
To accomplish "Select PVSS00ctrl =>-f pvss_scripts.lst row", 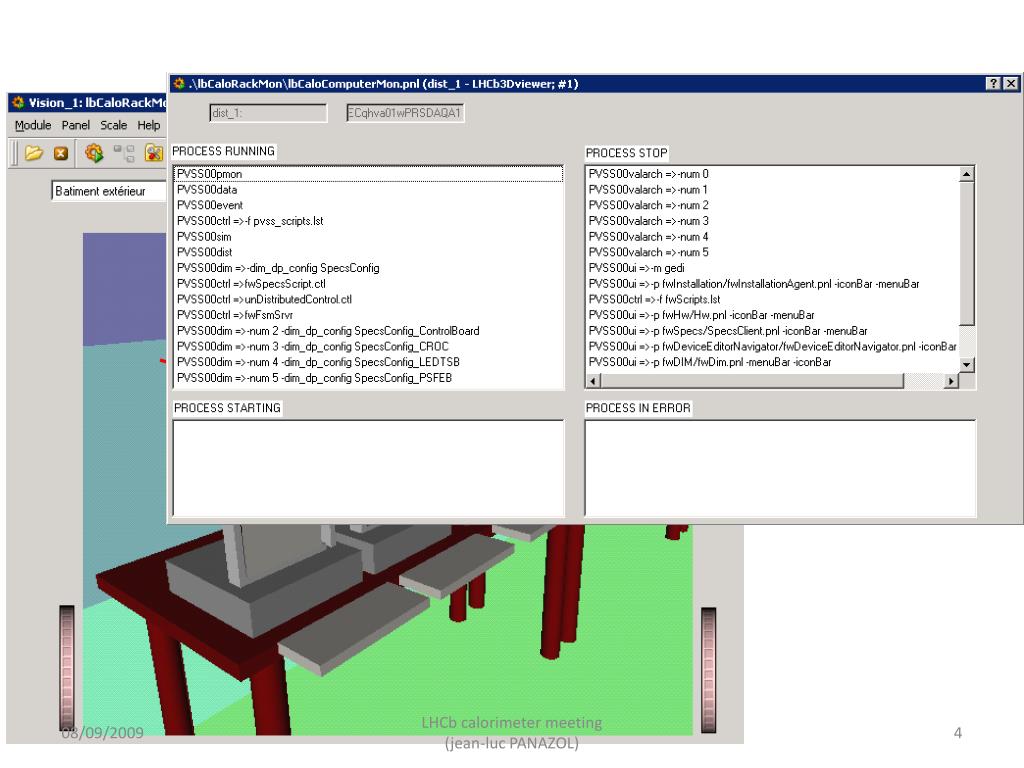I will 369,221.
